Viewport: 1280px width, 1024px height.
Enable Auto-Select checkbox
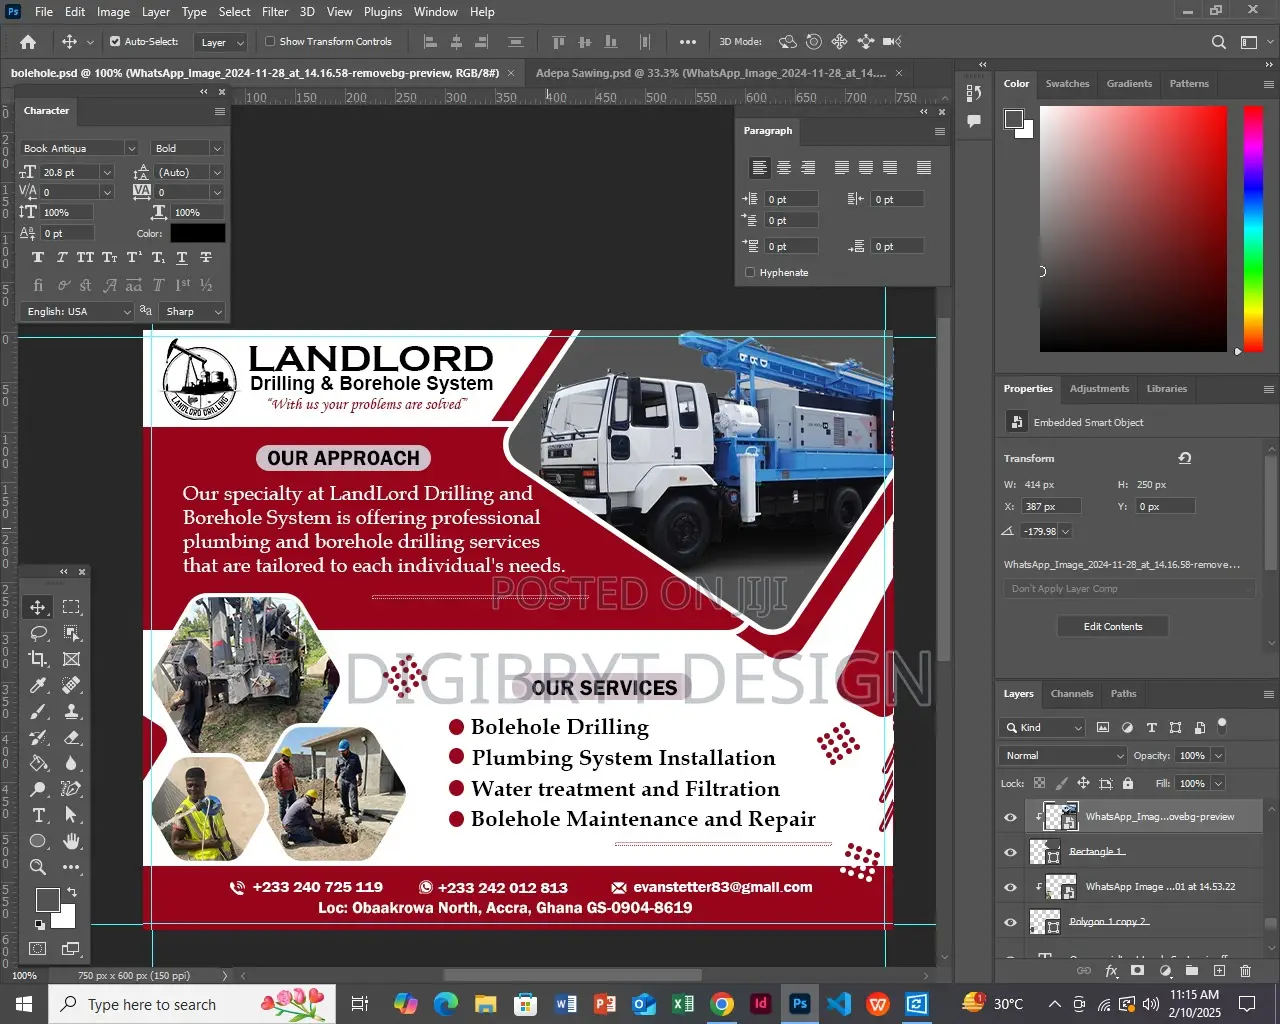pos(115,41)
